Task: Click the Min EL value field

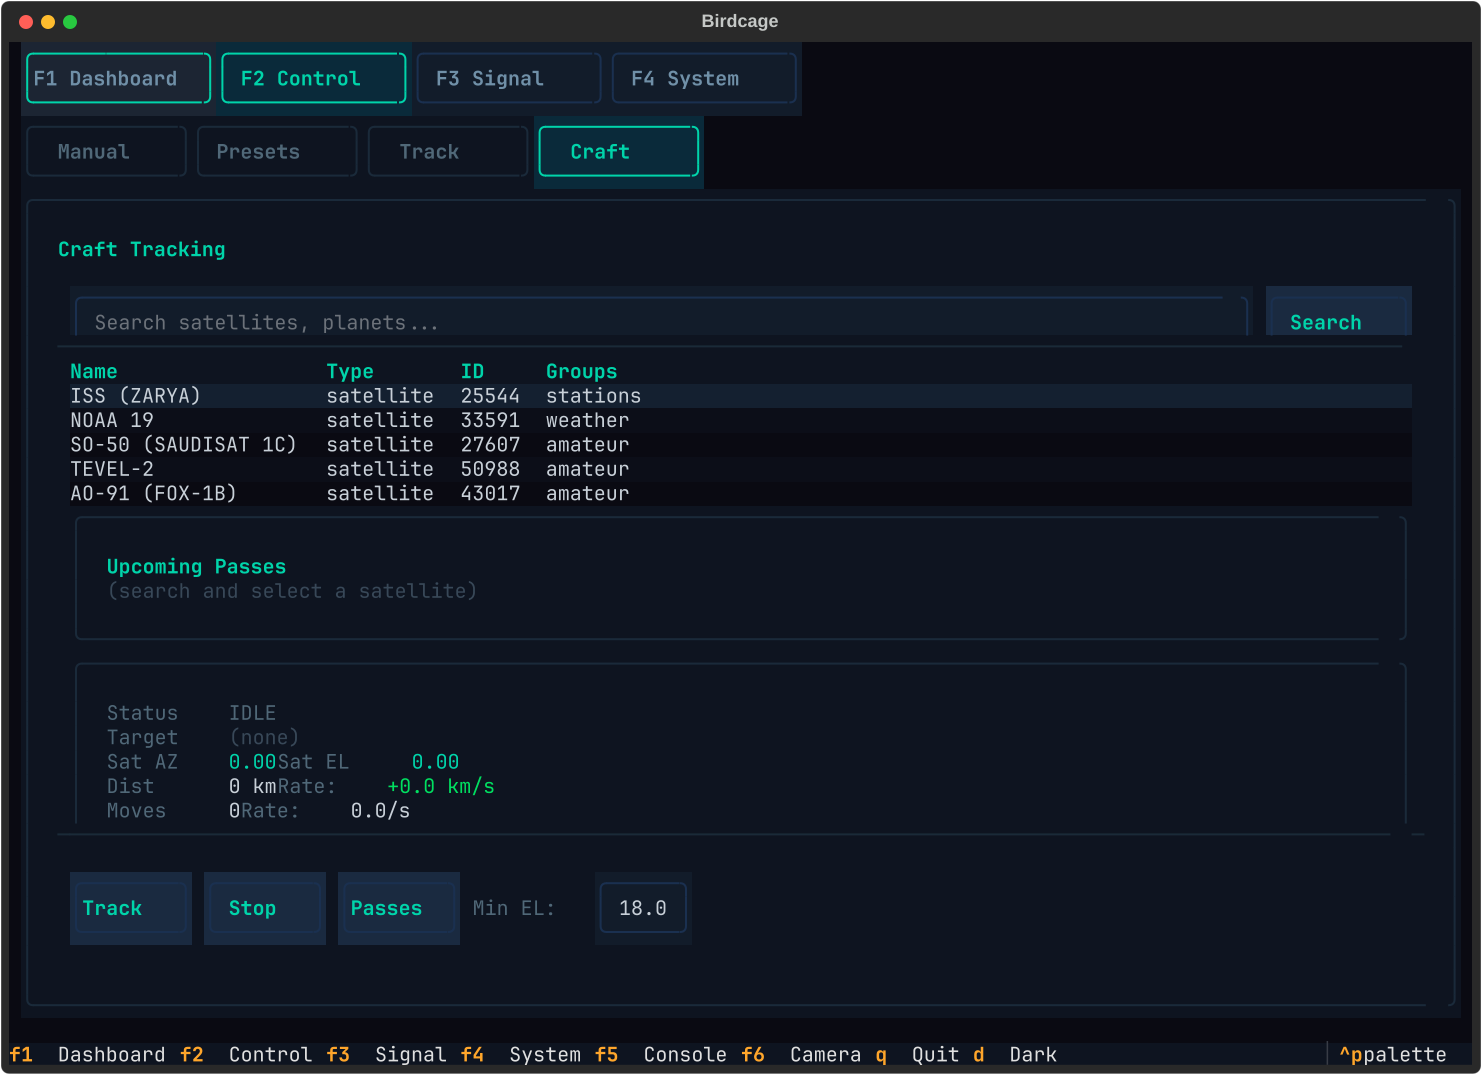Action: 643,908
